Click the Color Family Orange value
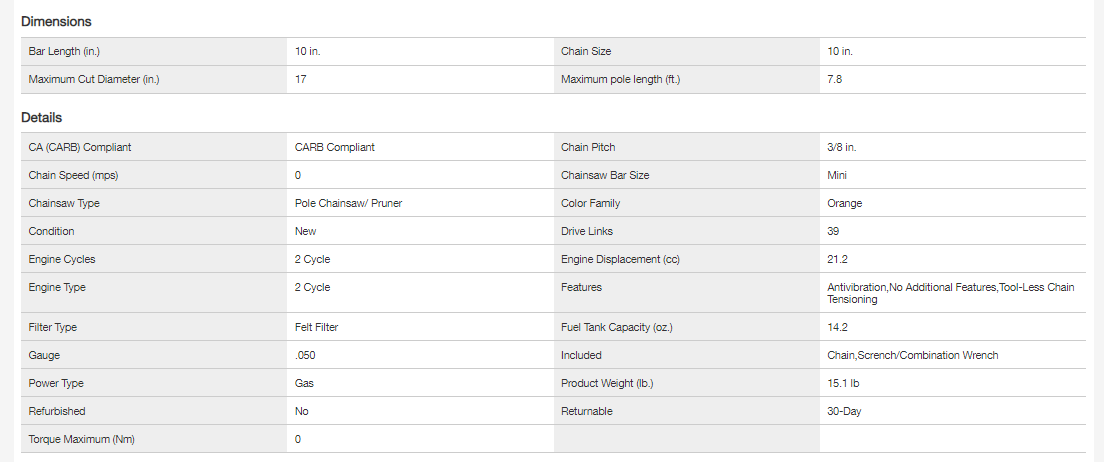Image resolution: width=1104 pixels, height=462 pixels. pos(845,203)
